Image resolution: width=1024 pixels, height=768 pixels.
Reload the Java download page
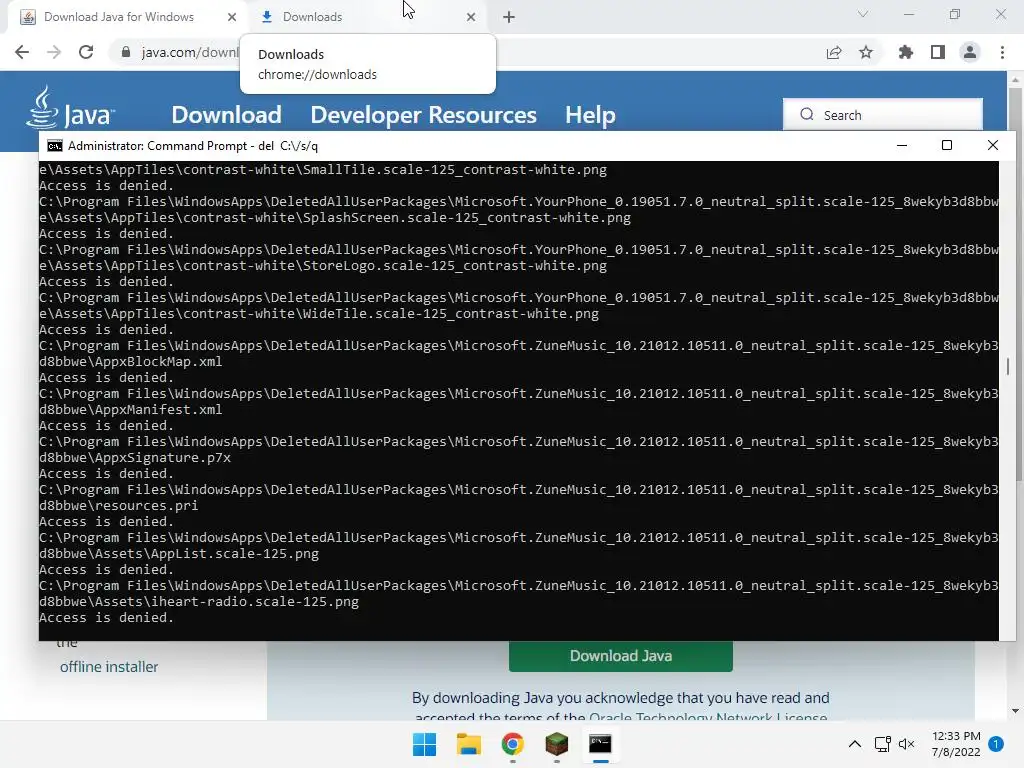(86, 52)
